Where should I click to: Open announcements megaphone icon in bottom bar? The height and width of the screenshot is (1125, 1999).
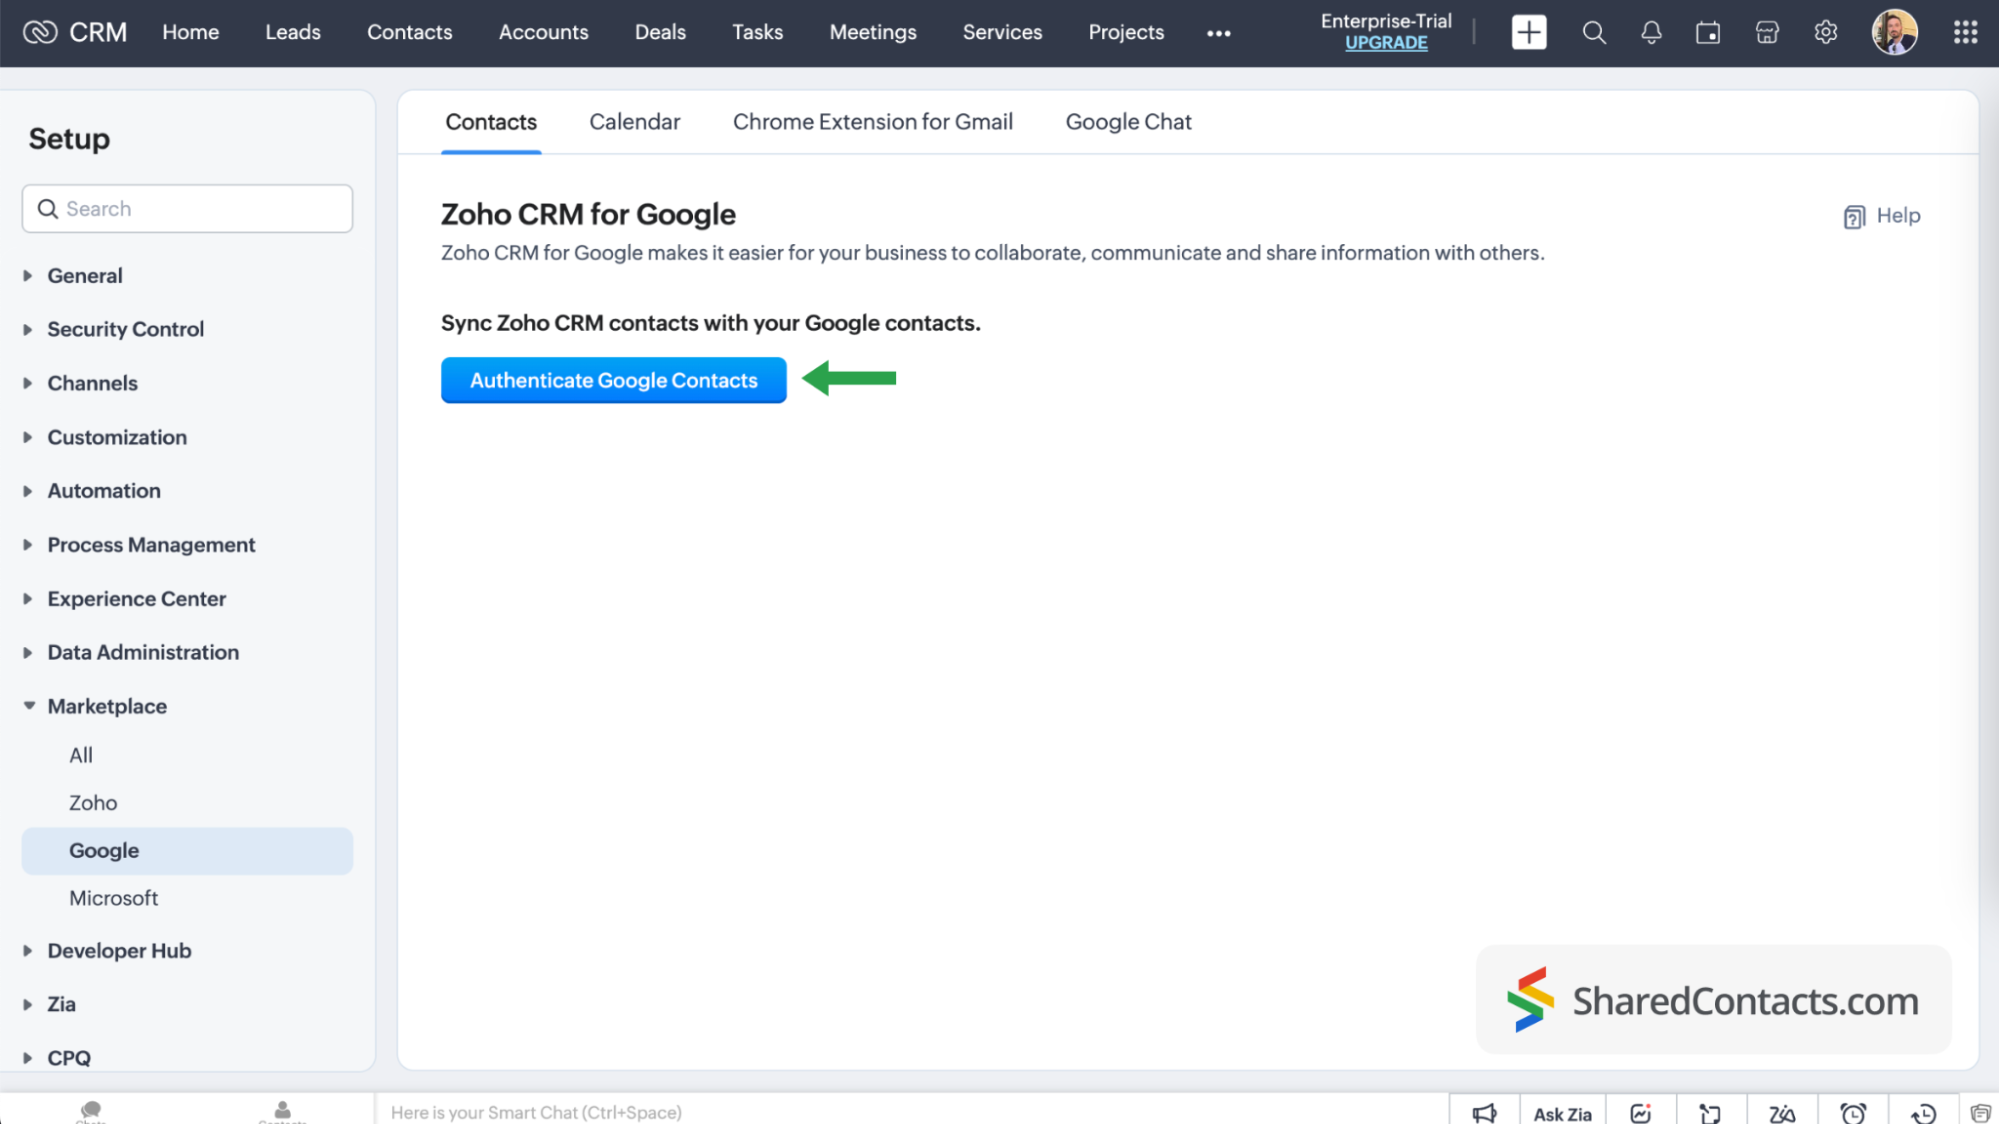pos(1484,1113)
